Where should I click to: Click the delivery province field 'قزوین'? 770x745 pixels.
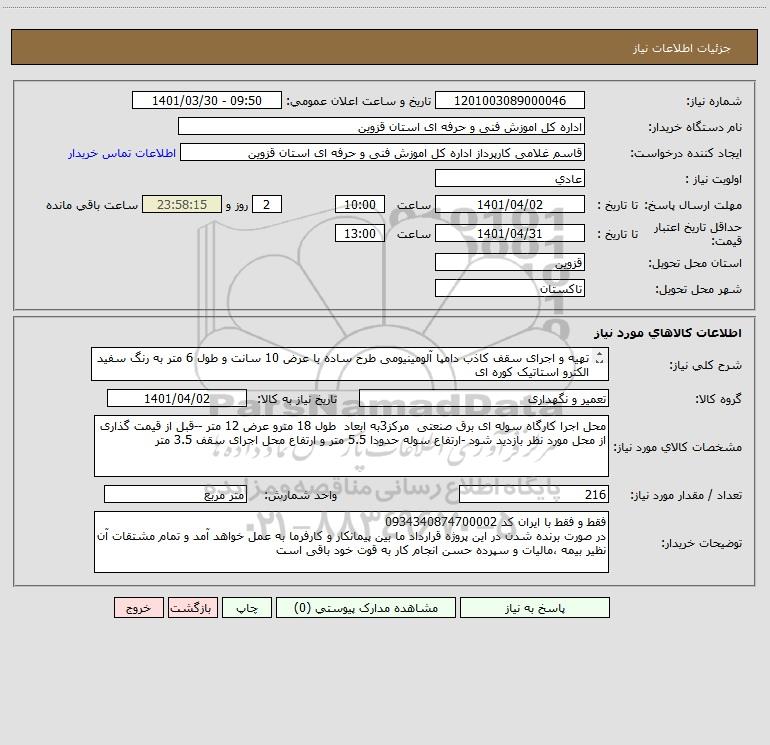pyautogui.click(x=510, y=262)
